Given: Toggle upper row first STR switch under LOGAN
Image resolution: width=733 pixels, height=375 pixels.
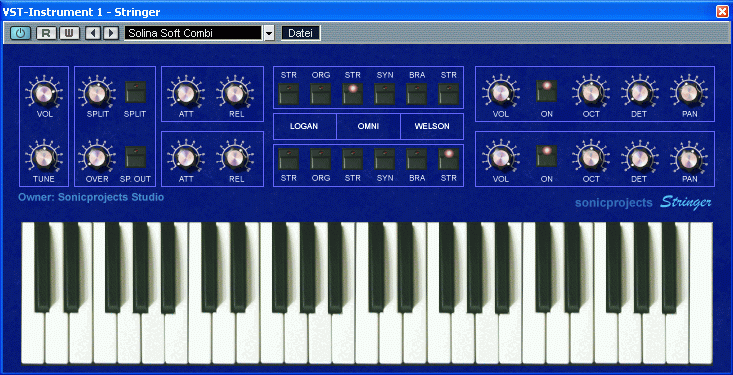Looking at the screenshot, I should point(288,94).
